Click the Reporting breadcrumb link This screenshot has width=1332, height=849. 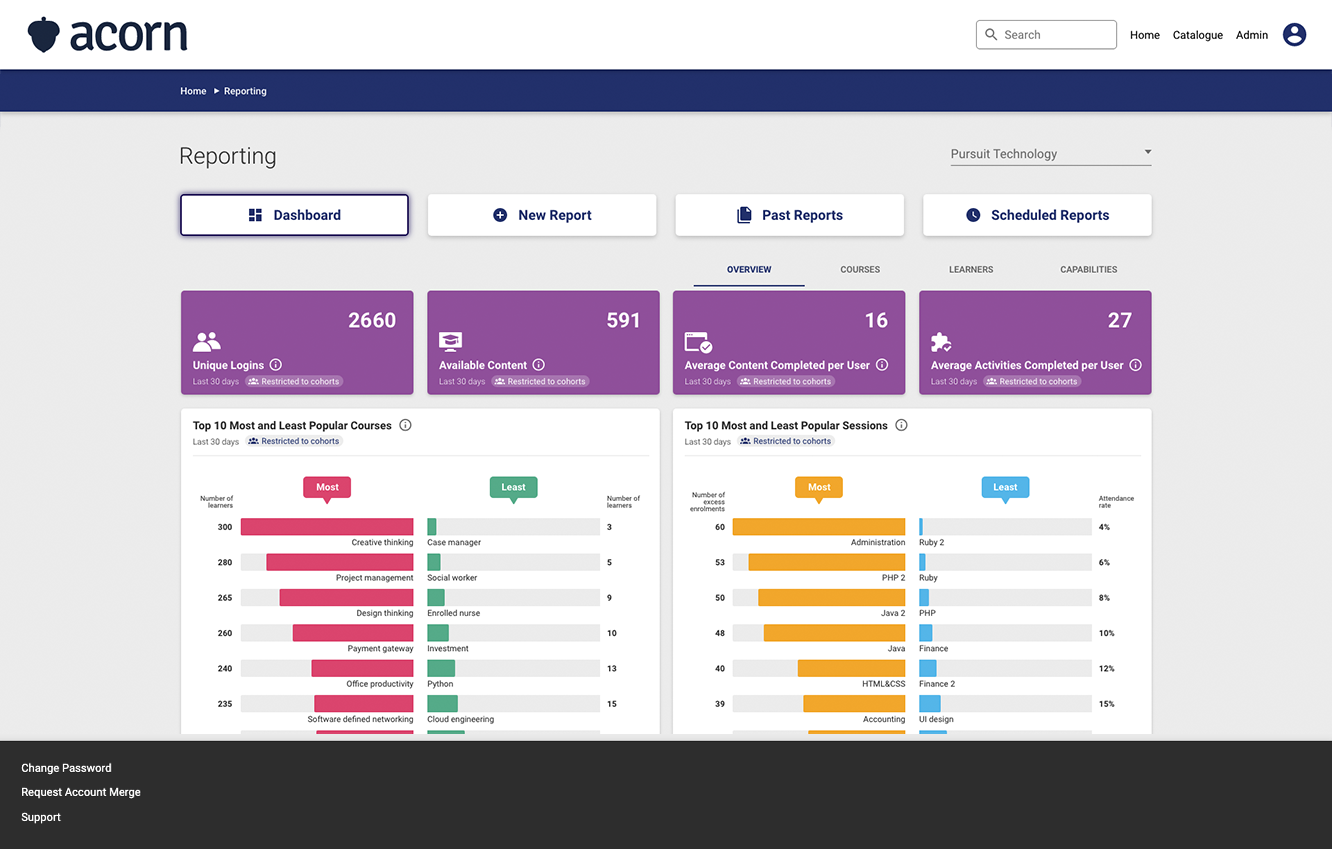tap(245, 91)
